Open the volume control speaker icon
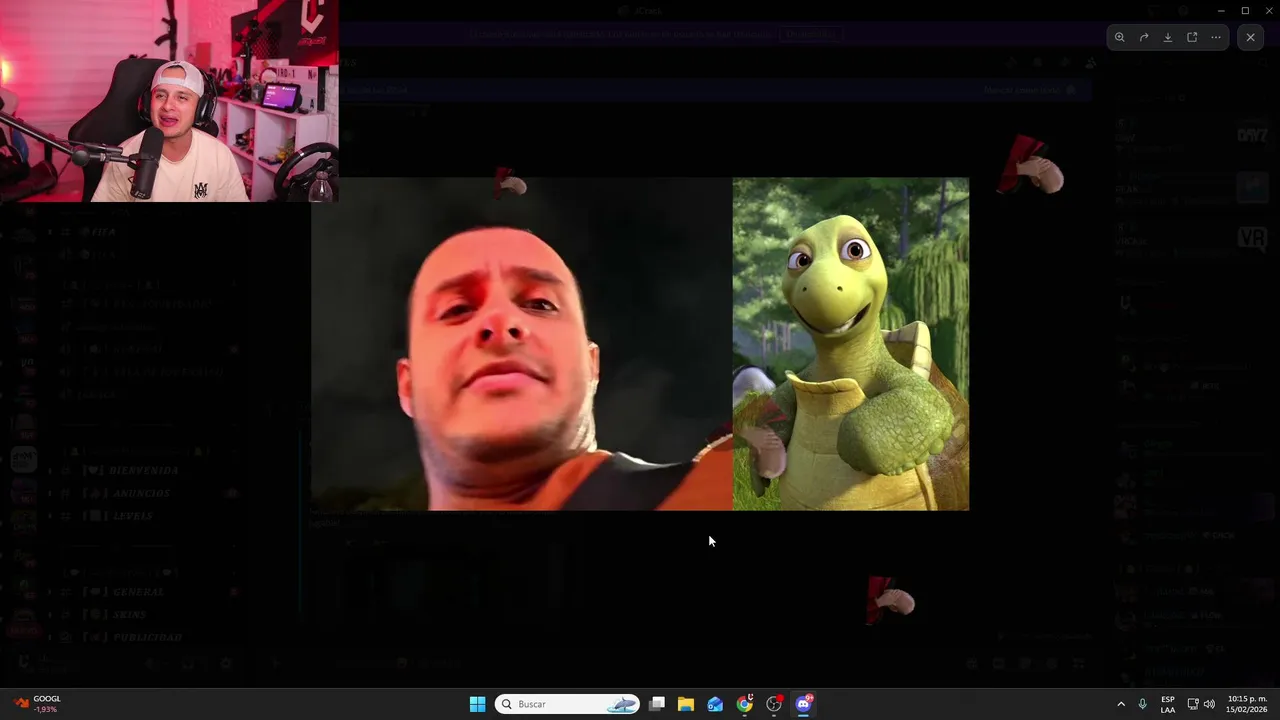 [1209, 704]
